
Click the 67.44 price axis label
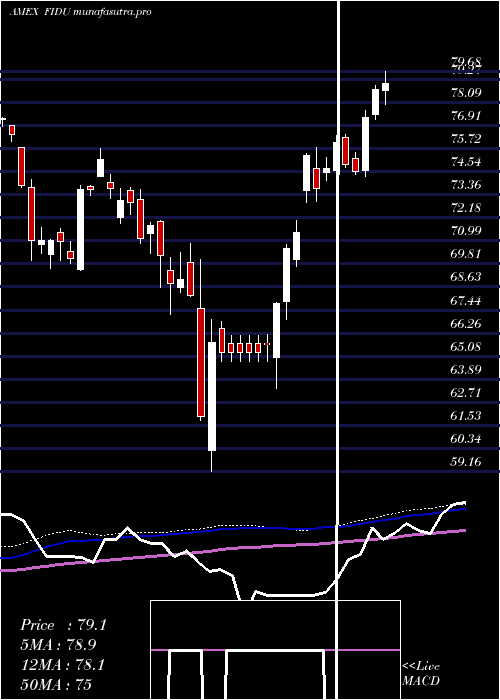[466, 301]
